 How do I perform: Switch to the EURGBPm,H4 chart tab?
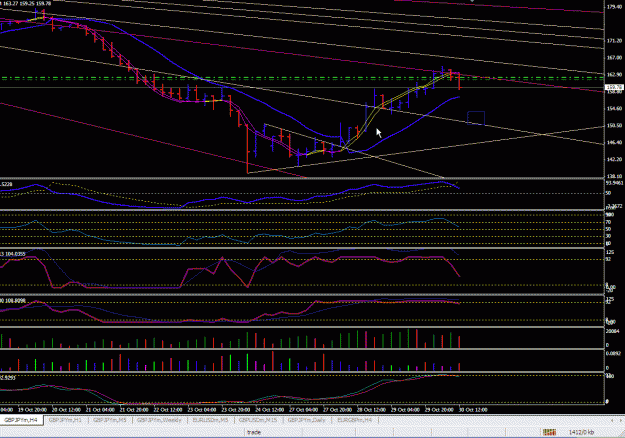355,420
